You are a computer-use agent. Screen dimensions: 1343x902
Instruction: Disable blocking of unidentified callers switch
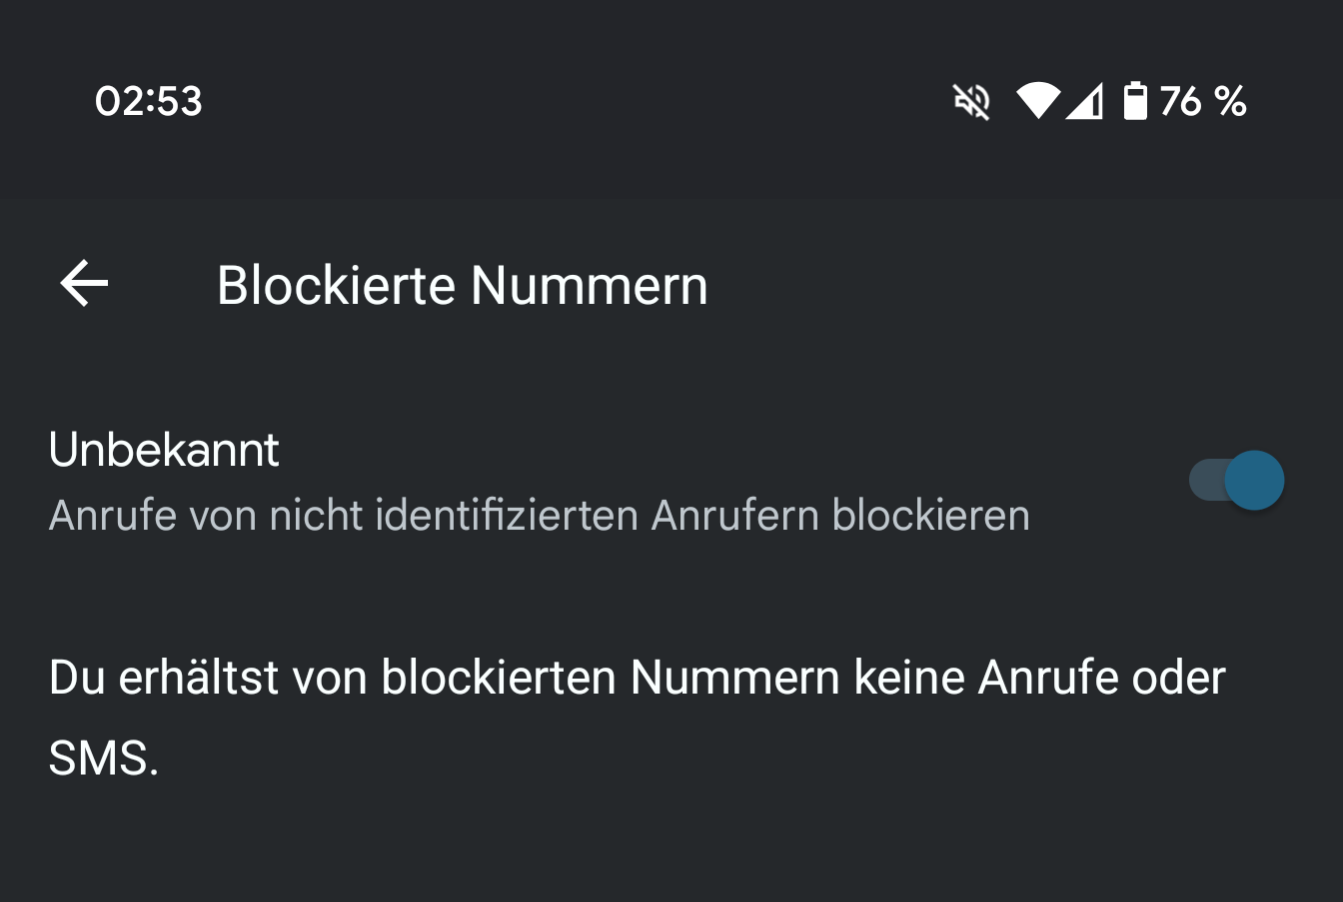point(1236,480)
